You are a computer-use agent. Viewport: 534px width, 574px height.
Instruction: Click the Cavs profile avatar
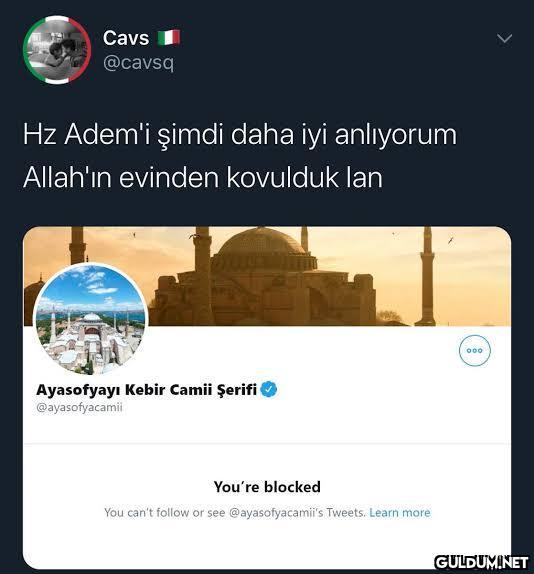[x=57, y=50]
